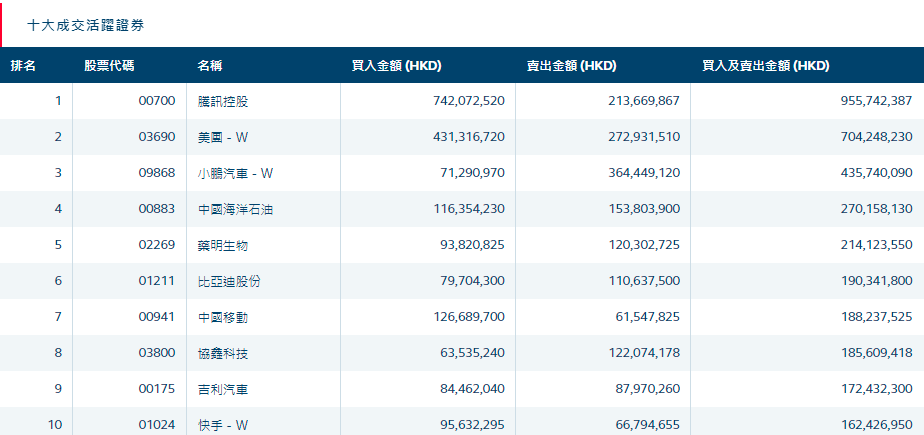Click total amount 214,123,550
The image size is (924, 435).
(876, 245)
